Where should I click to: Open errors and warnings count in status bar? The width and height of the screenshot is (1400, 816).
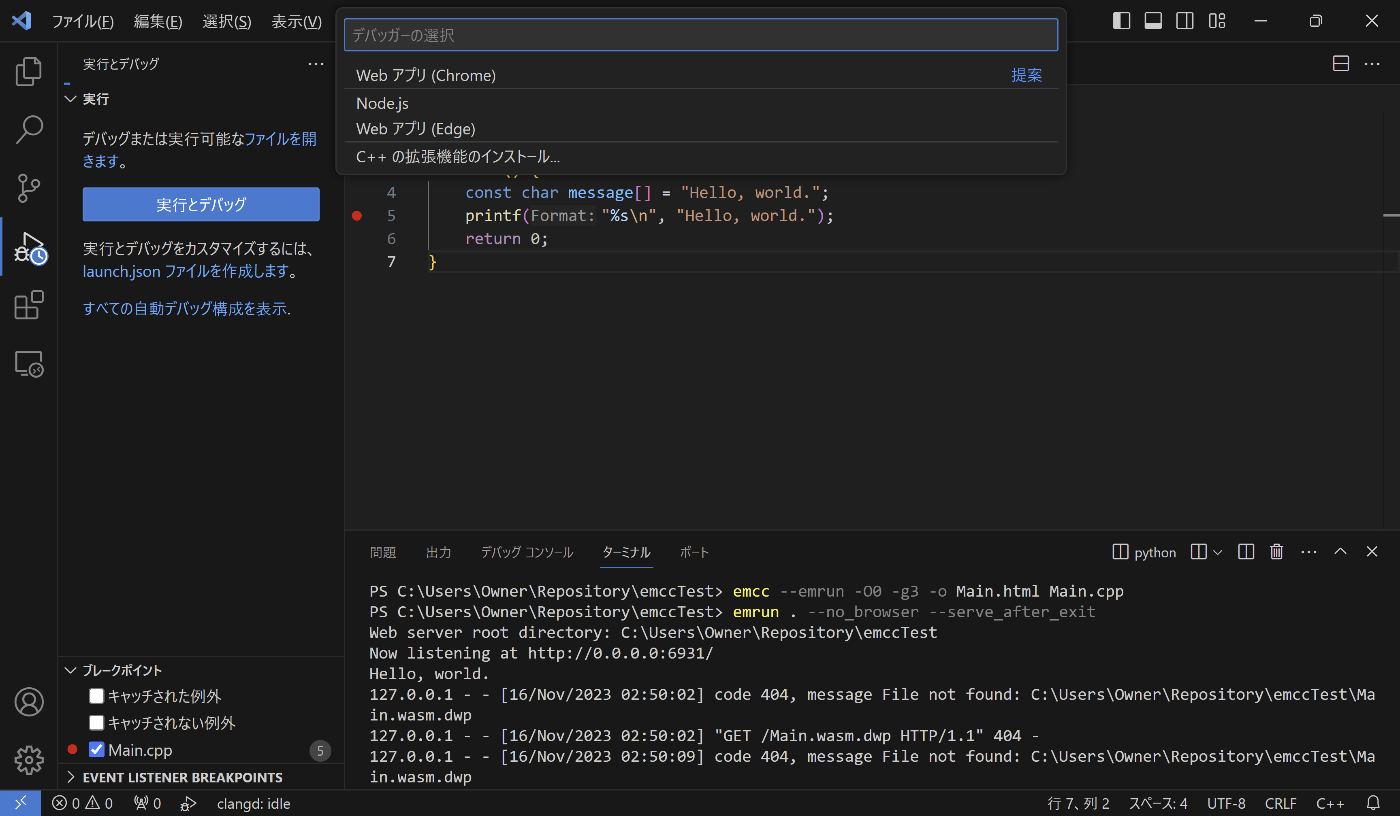pos(82,803)
